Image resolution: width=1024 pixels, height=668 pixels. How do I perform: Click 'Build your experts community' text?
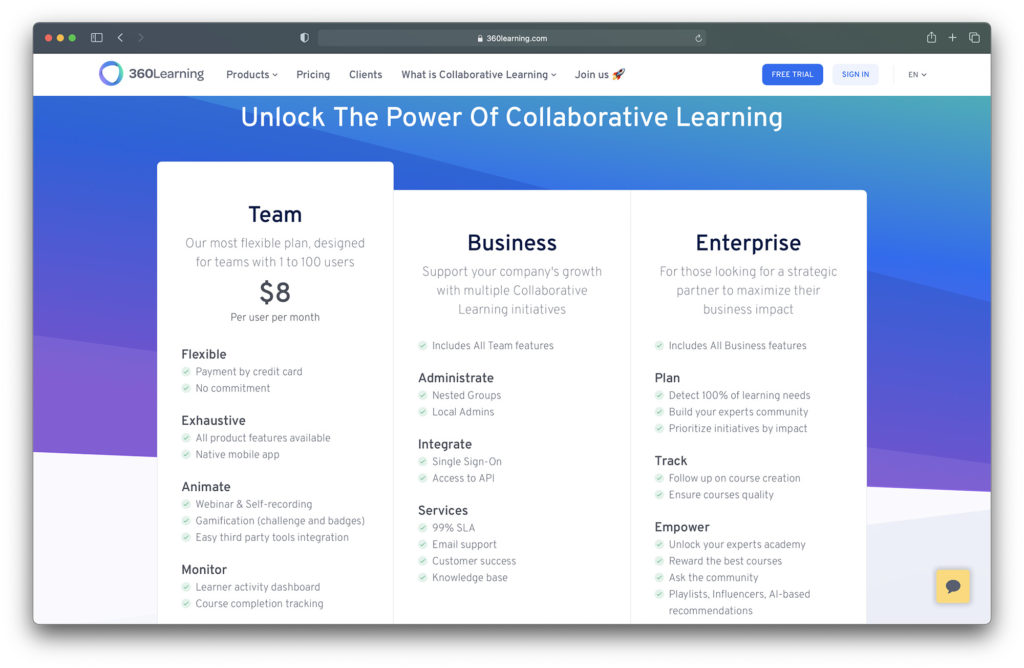(738, 412)
